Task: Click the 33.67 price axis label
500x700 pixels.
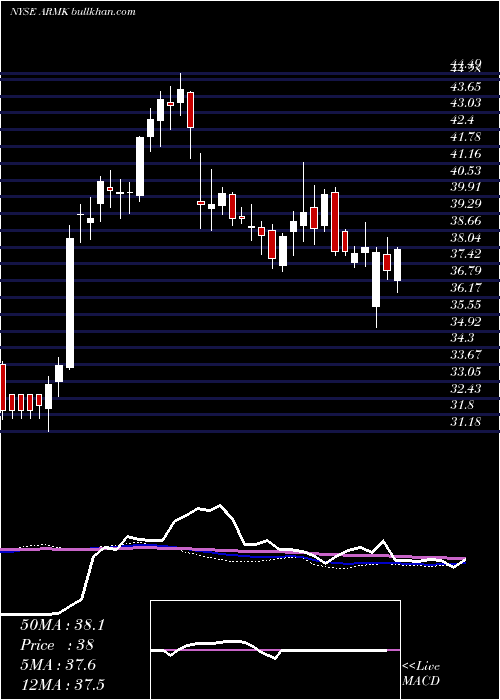Action: pyautogui.click(x=465, y=355)
